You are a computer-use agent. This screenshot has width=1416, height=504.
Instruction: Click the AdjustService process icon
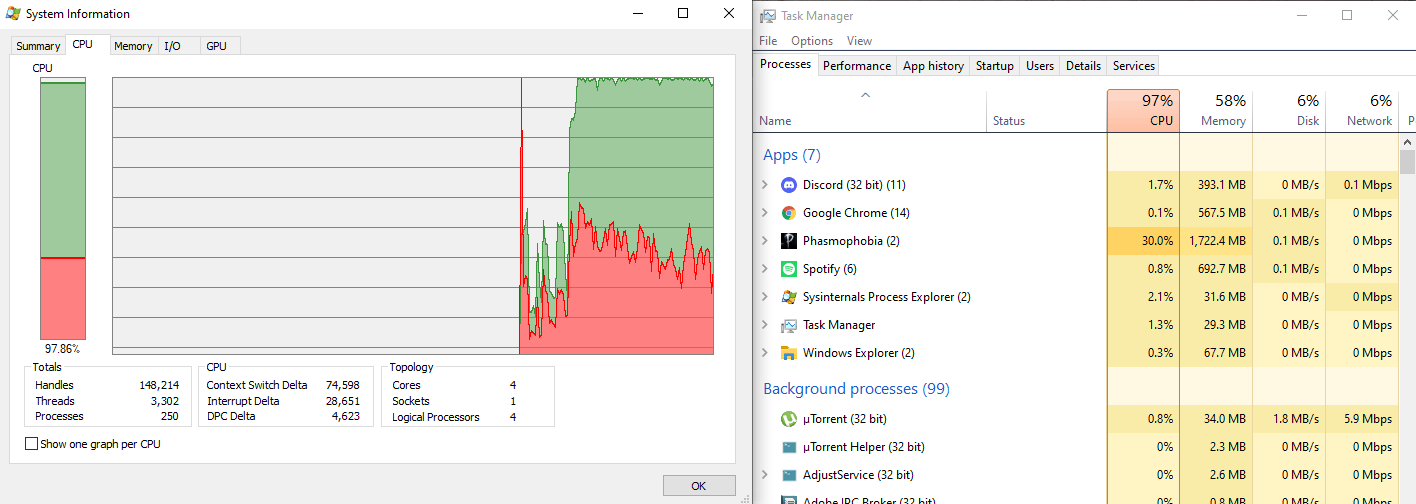(x=788, y=475)
